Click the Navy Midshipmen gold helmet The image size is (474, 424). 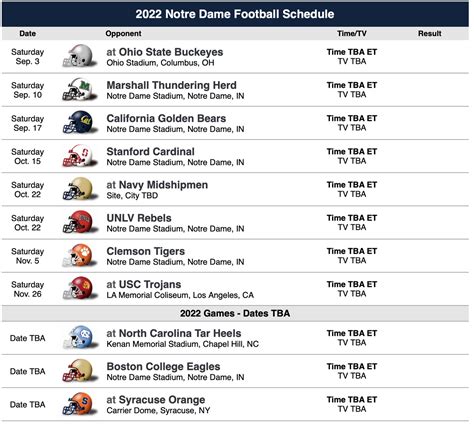tap(80, 189)
